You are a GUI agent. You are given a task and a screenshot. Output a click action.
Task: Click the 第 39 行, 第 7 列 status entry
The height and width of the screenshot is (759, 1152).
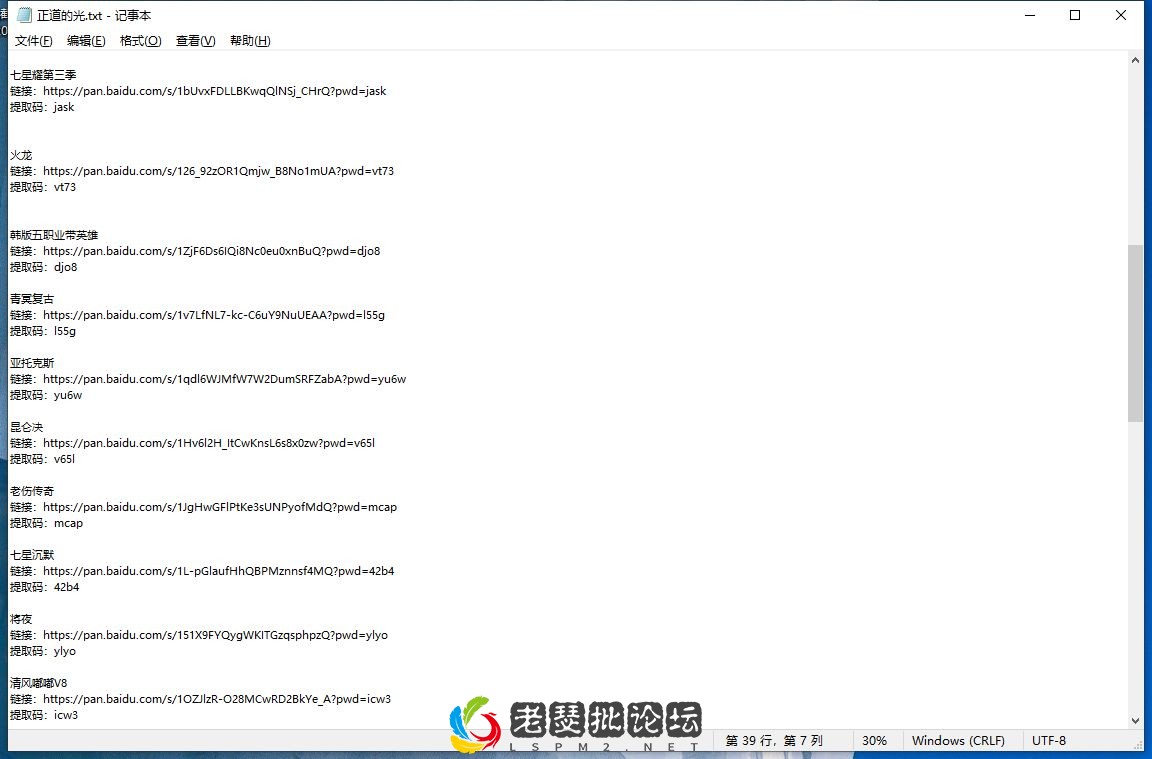774,741
